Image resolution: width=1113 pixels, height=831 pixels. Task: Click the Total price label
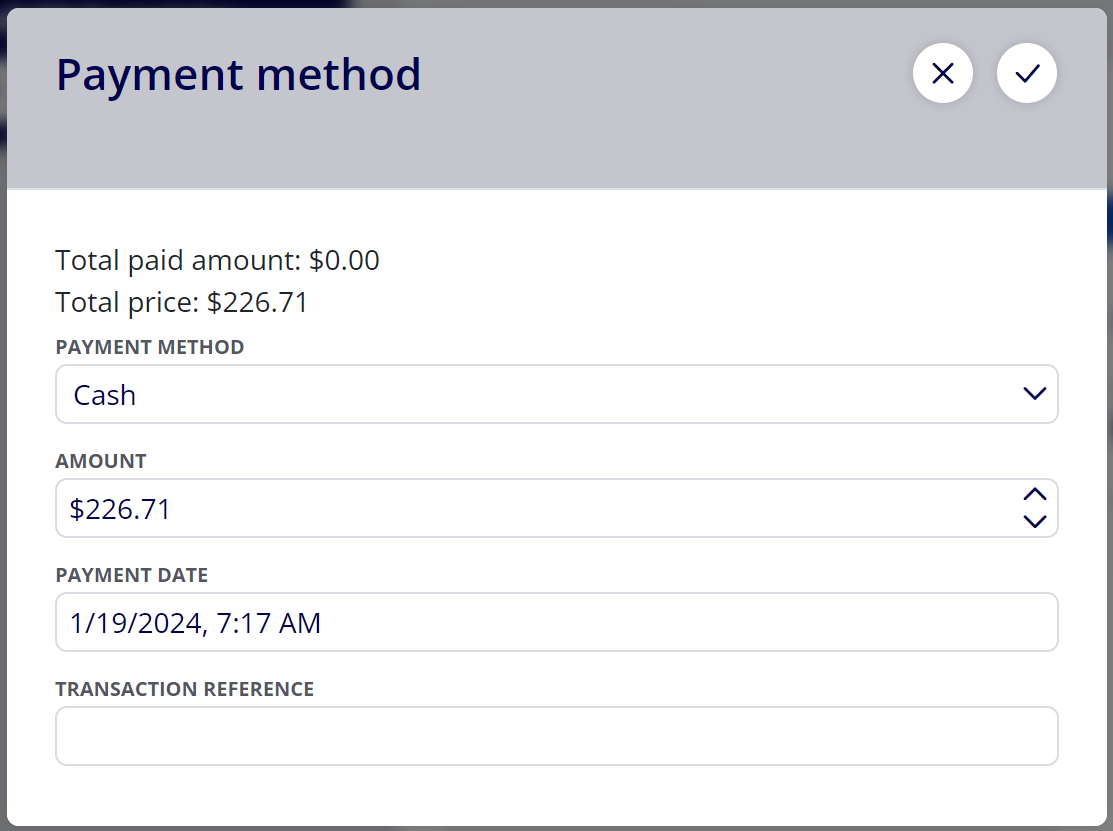[127, 302]
